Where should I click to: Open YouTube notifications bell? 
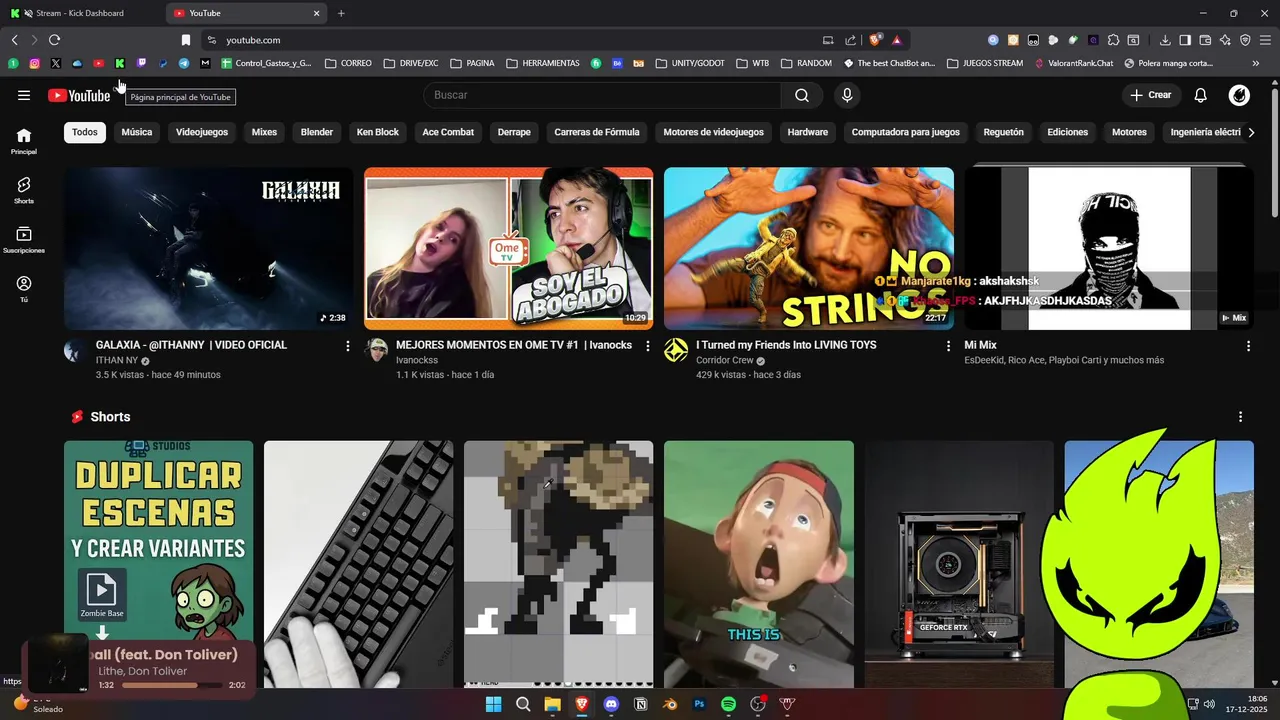click(x=1201, y=95)
